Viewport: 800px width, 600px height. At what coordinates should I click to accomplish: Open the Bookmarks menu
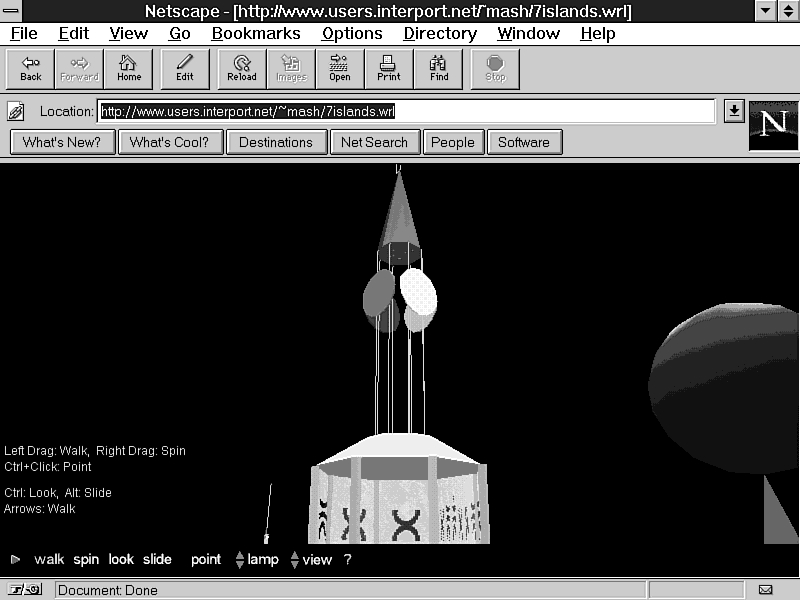[256, 33]
